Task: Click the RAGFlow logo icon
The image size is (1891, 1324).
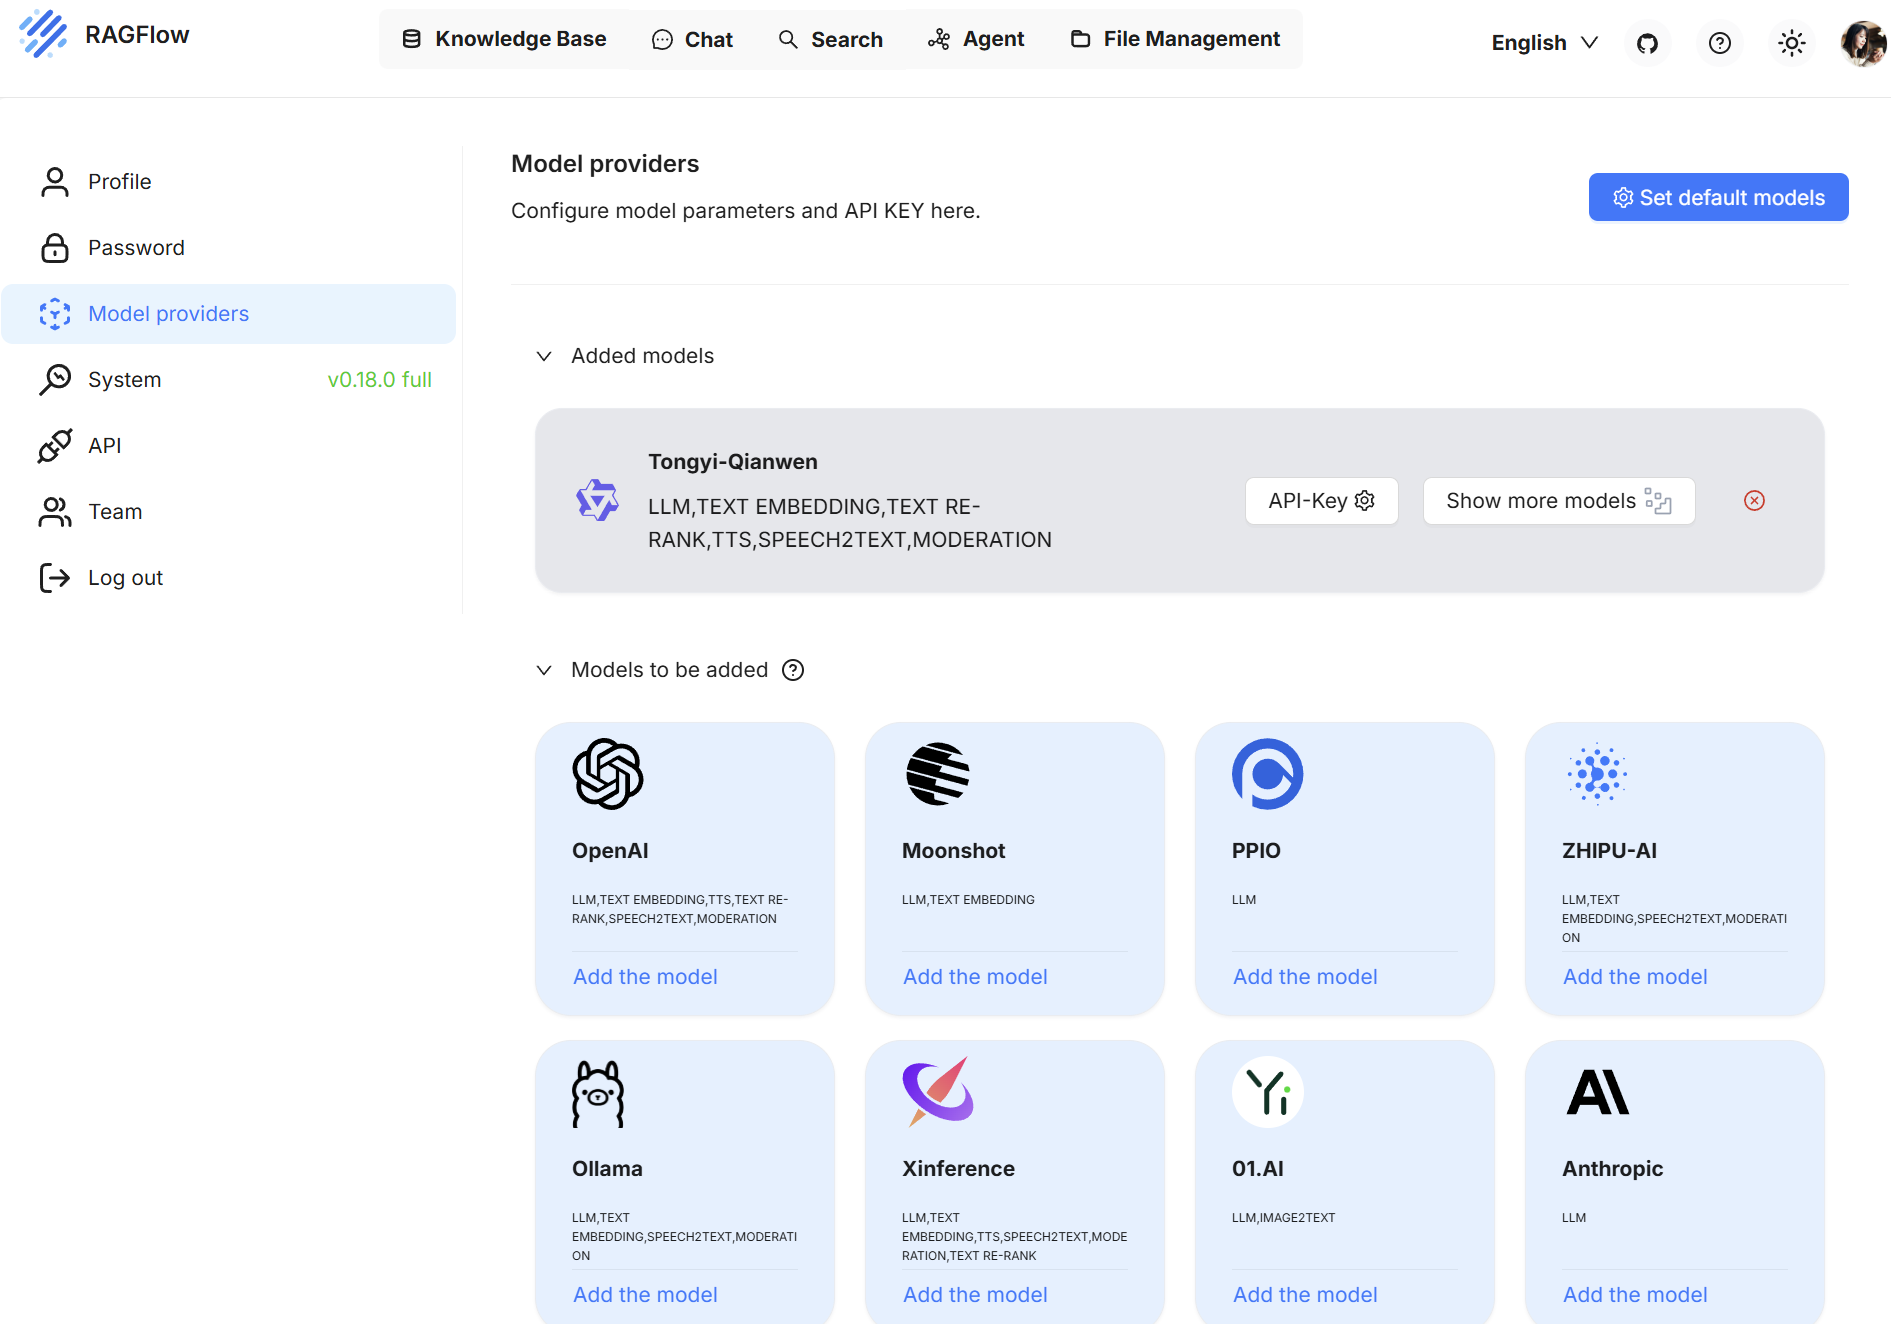Action: pyautogui.click(x=43, y=35)
